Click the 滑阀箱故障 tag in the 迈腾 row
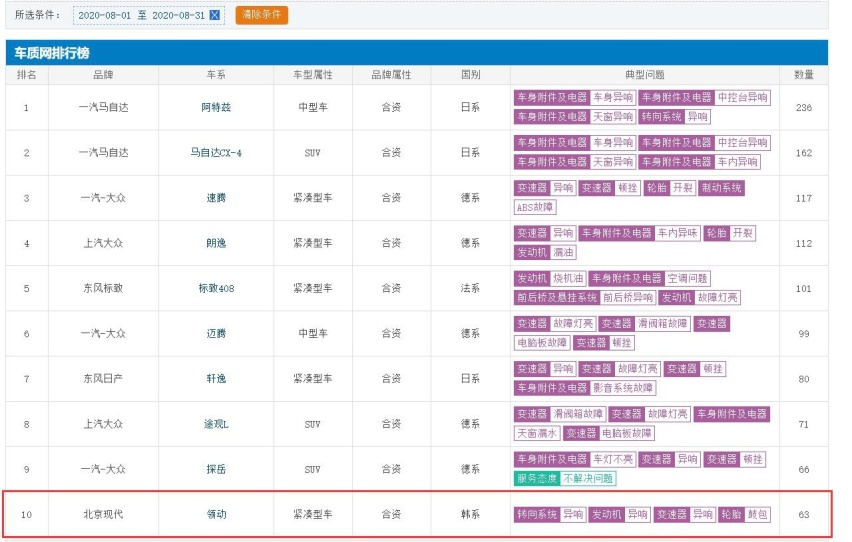This screenshot has width=852, height=542. 663,324
